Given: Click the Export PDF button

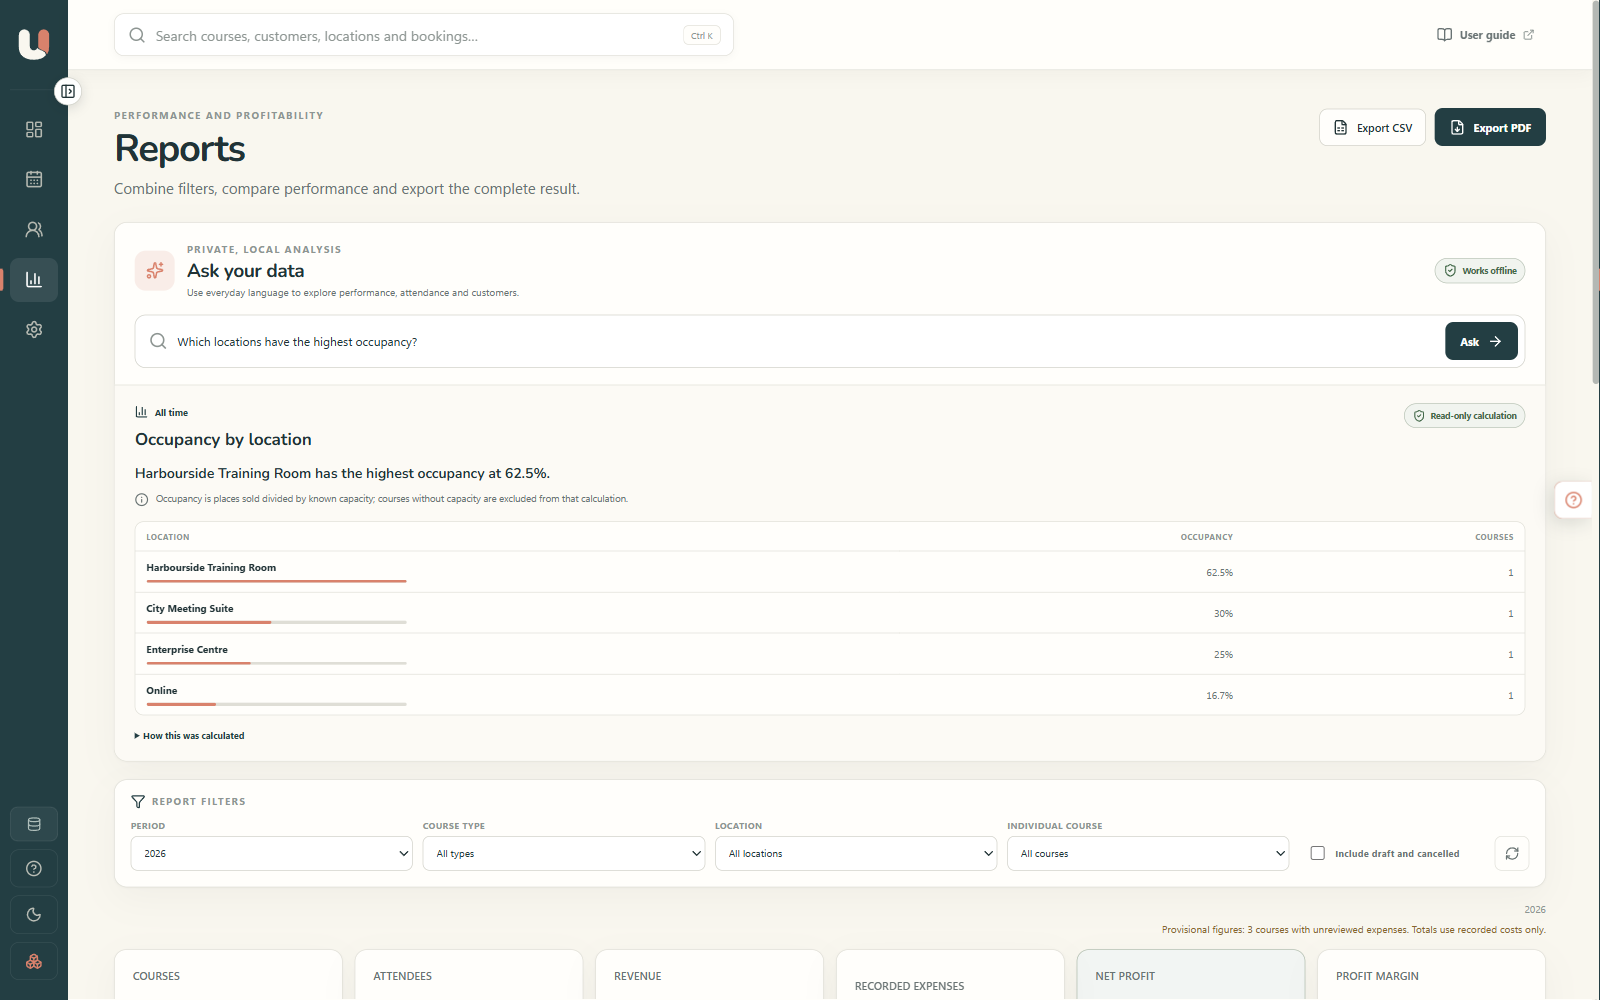Looking at the screenshot, I should coord(1490,128).
